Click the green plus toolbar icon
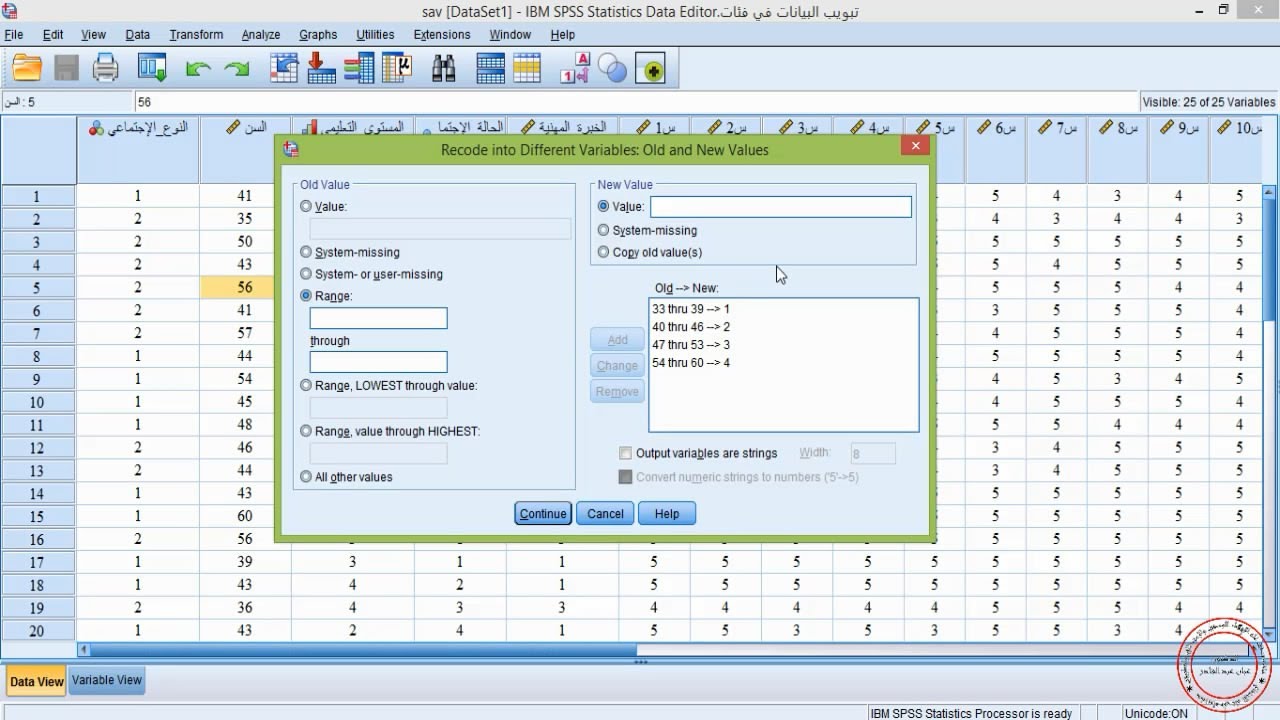This screenshot has width=1280, height=720. point(651,69)
